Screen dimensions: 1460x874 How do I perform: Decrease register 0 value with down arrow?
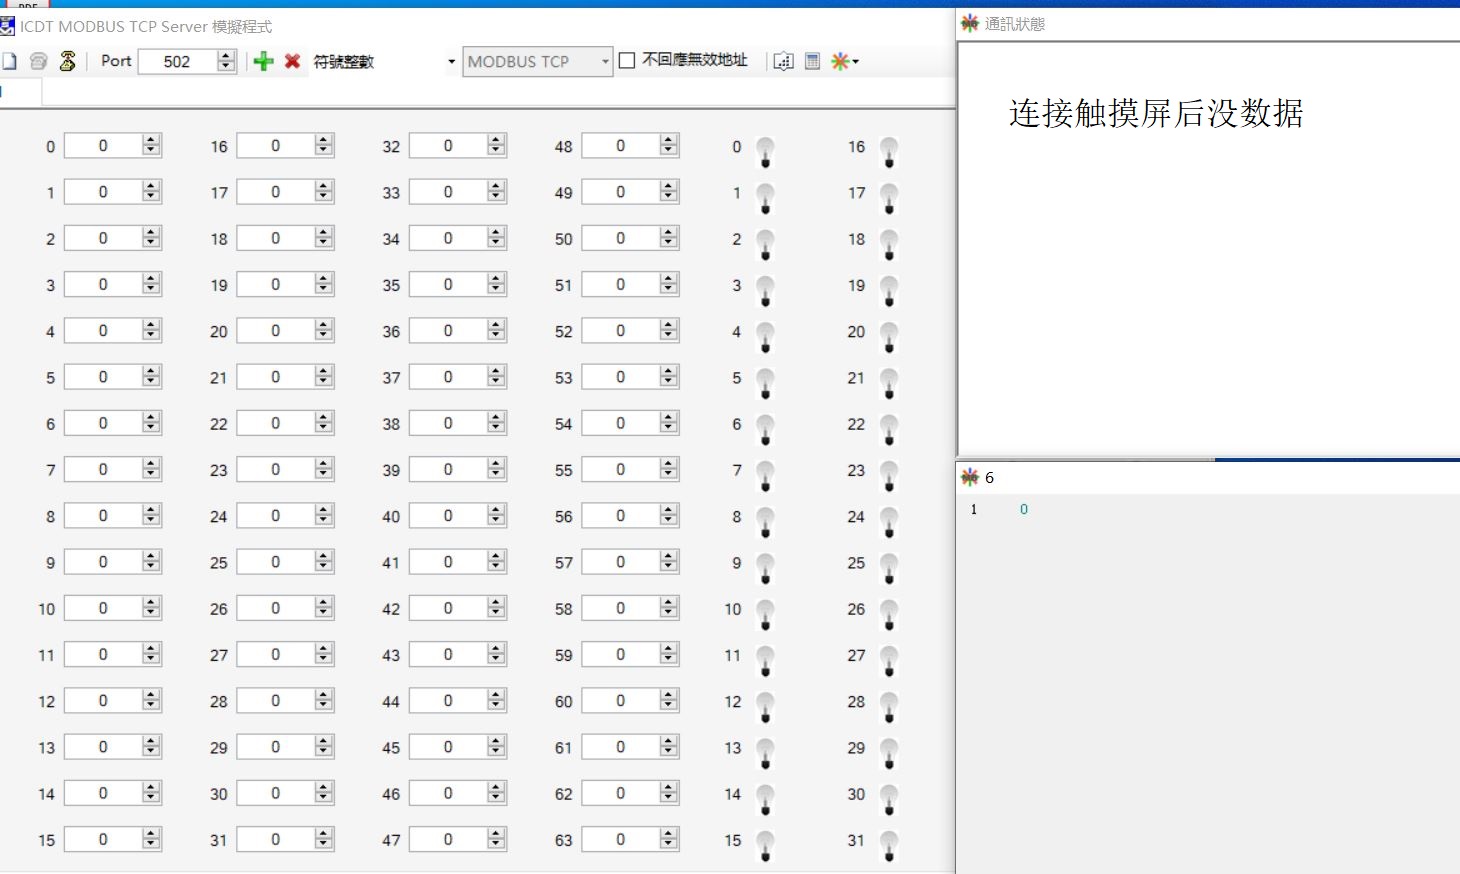click(x=151, y=151)
